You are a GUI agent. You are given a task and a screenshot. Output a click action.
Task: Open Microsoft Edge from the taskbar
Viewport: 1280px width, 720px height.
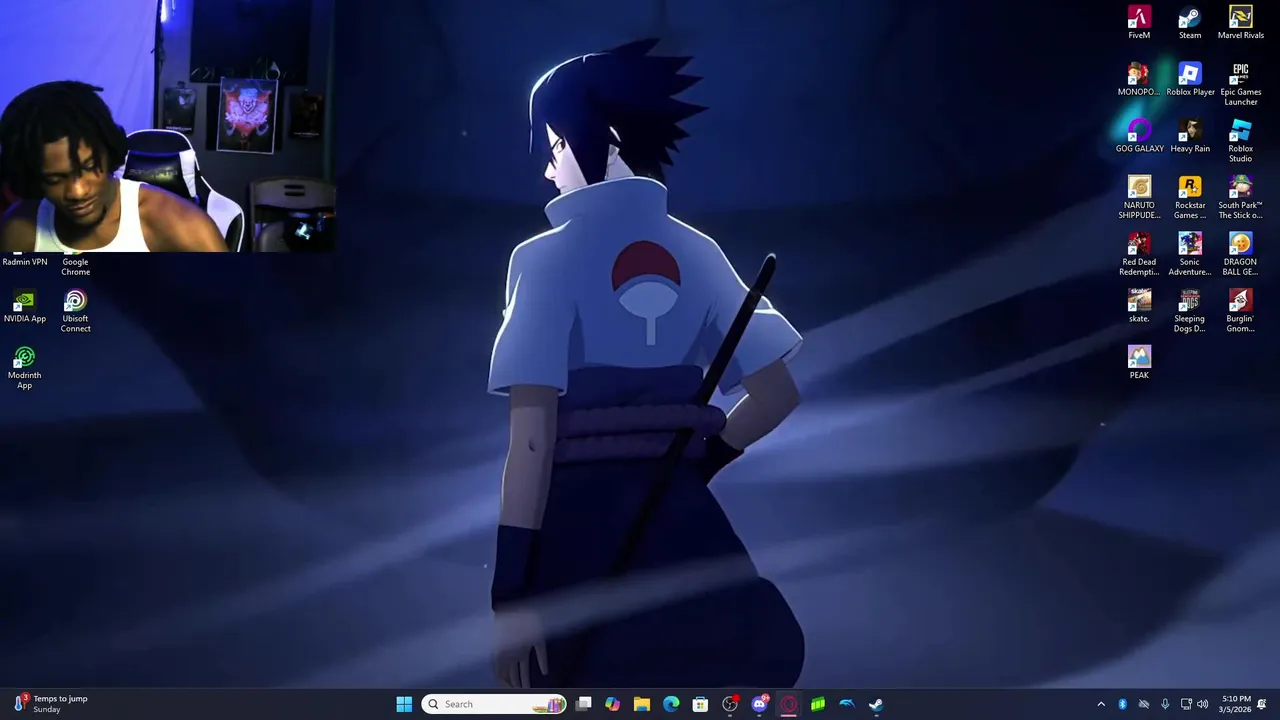point(671,704)
